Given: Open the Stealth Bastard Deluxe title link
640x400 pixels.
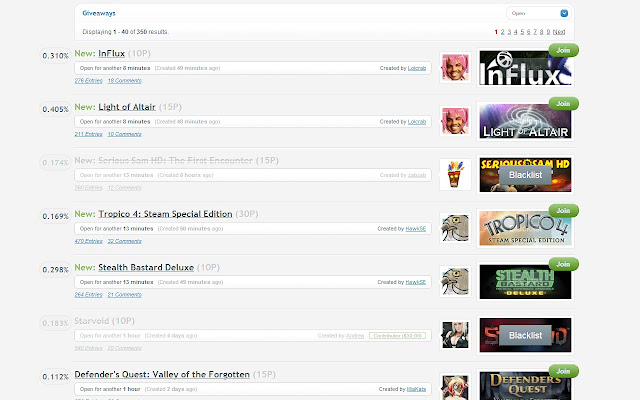Looking at the screenshot, I should 146,267.
